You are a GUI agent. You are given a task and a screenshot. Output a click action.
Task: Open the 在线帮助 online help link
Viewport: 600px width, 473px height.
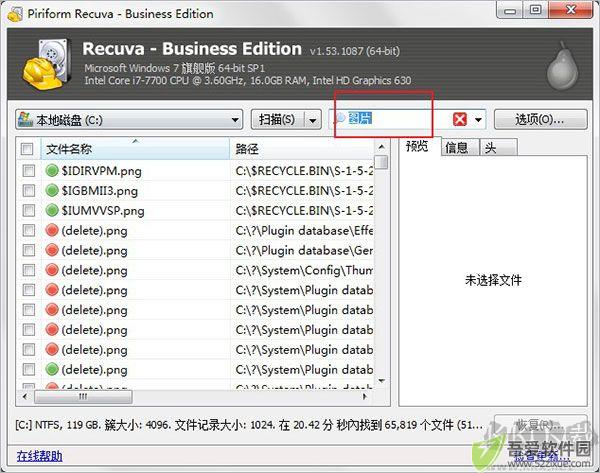click(39, 456)
